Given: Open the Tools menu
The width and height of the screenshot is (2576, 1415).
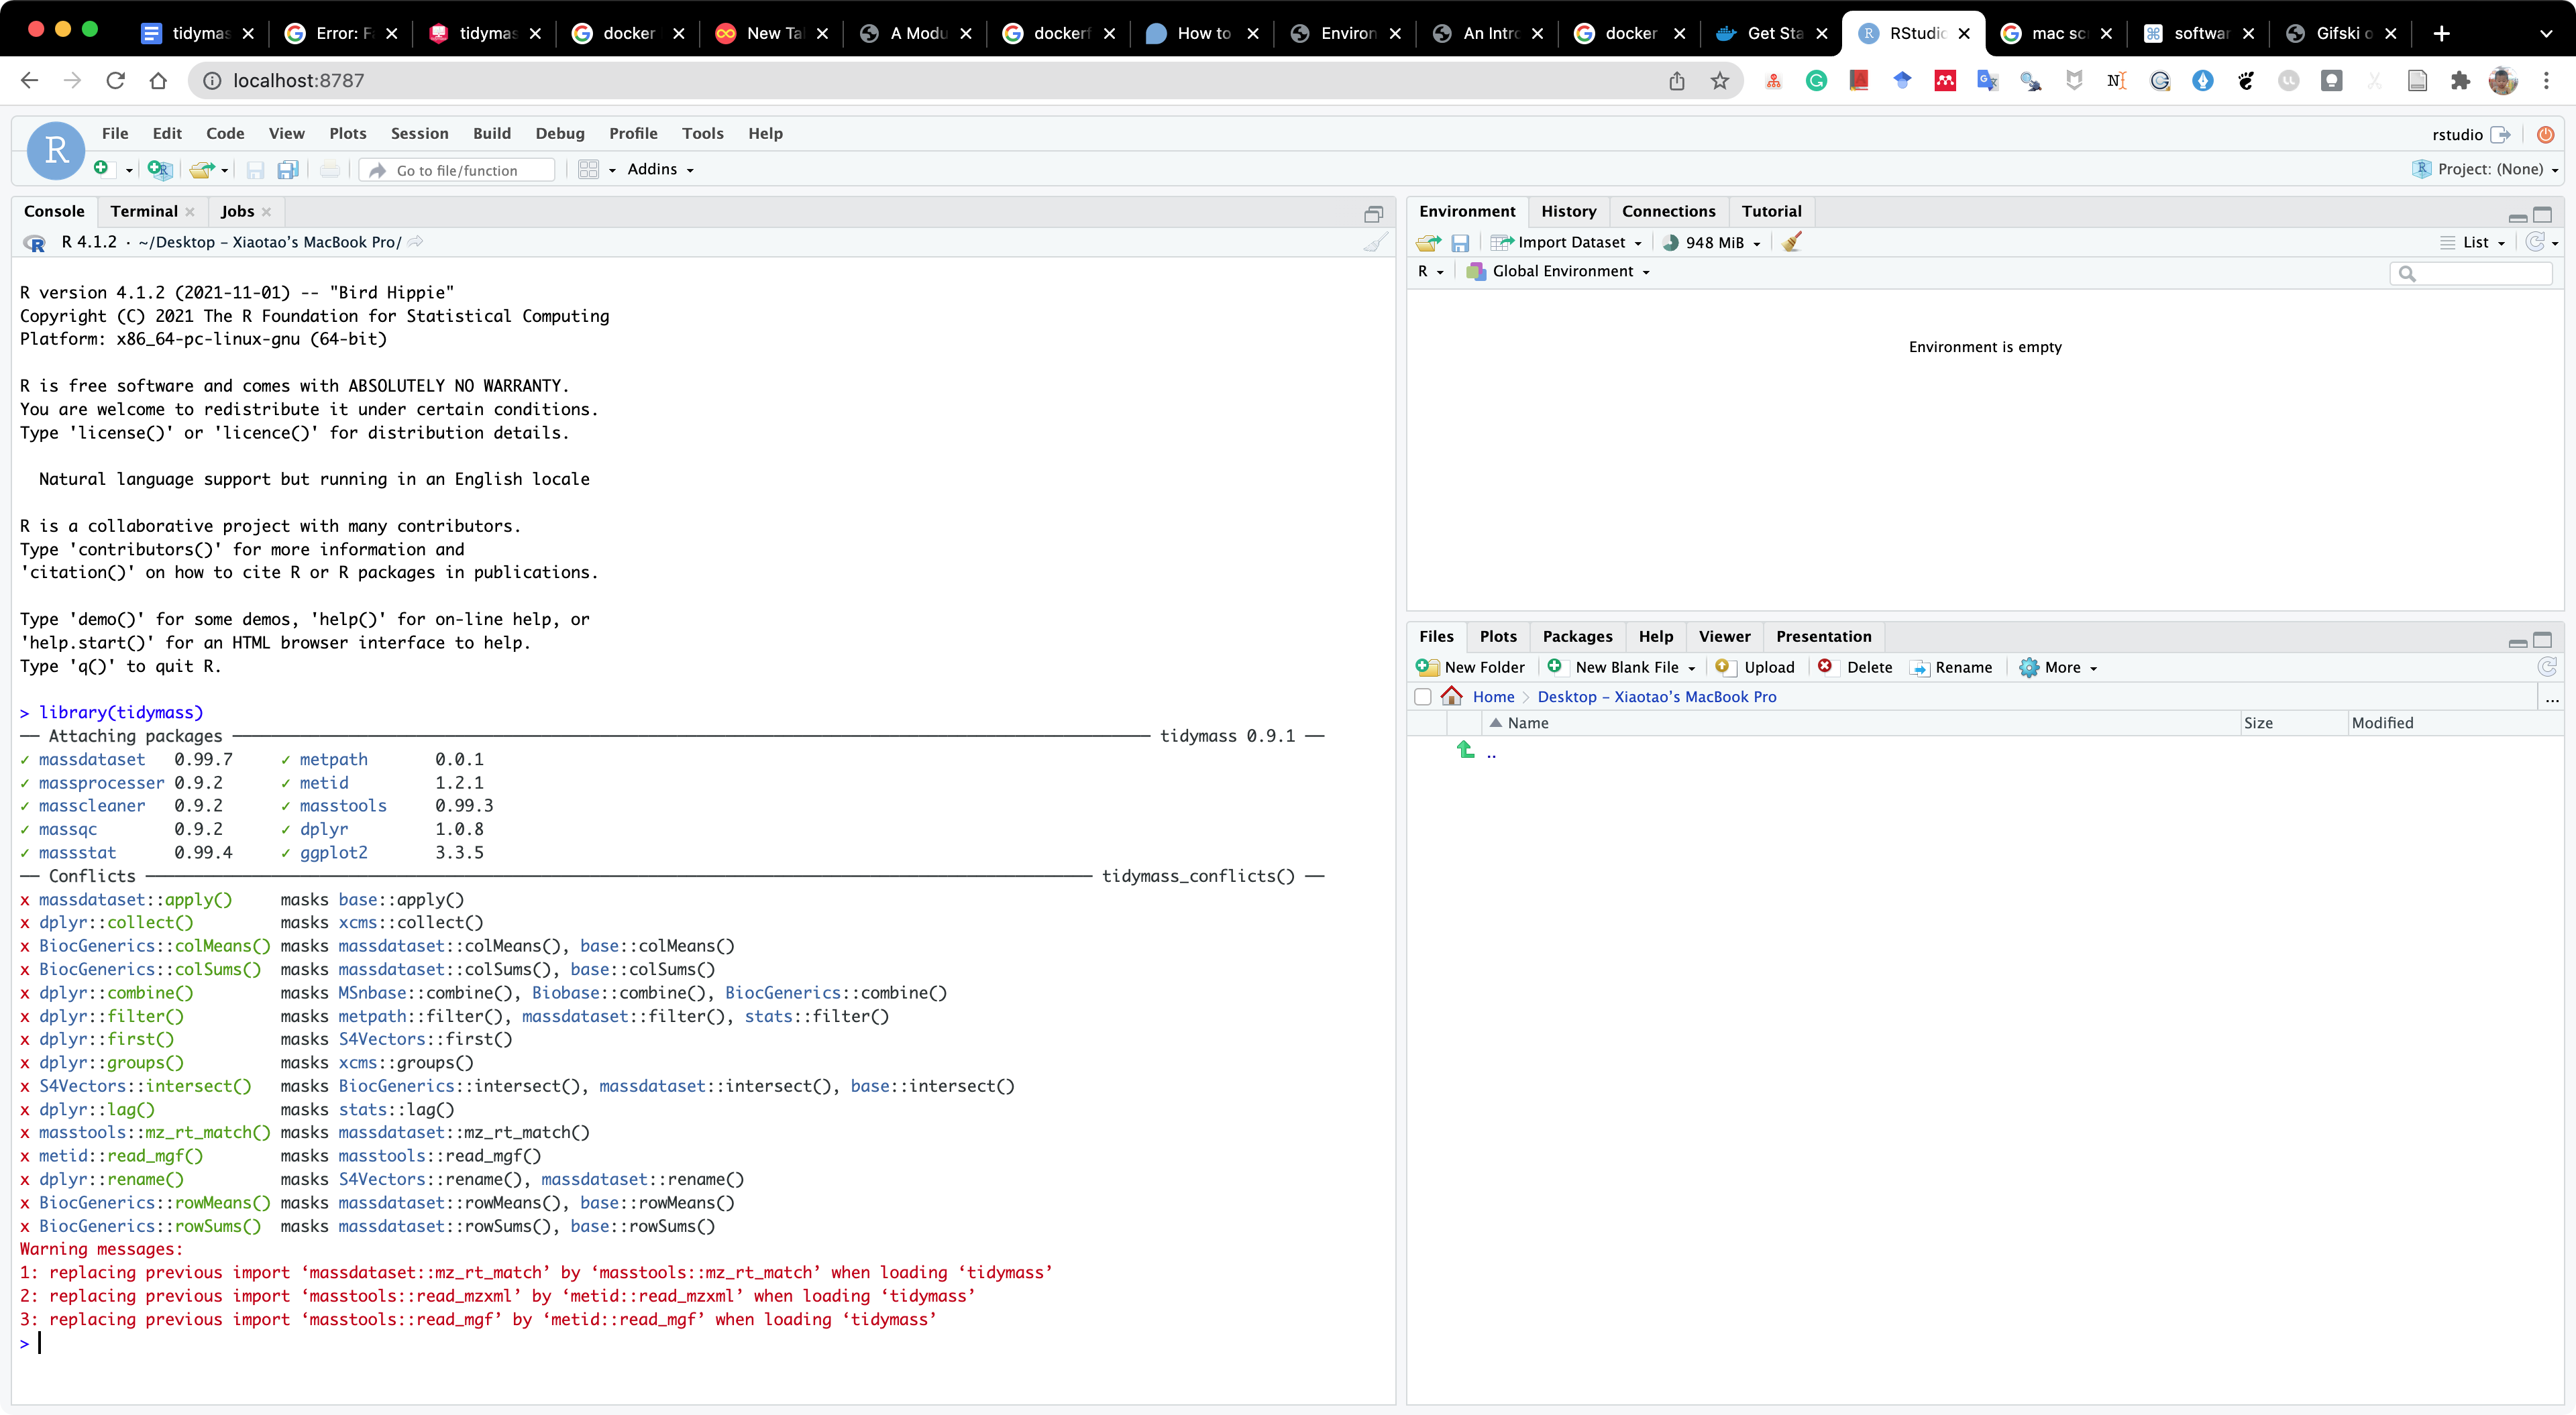Looking at the screenshot, I should point(702,133).
